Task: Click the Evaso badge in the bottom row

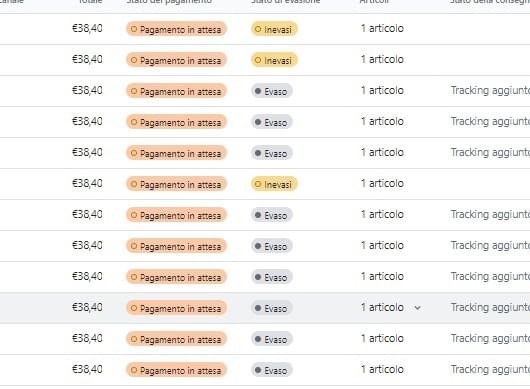Action: 272,370
